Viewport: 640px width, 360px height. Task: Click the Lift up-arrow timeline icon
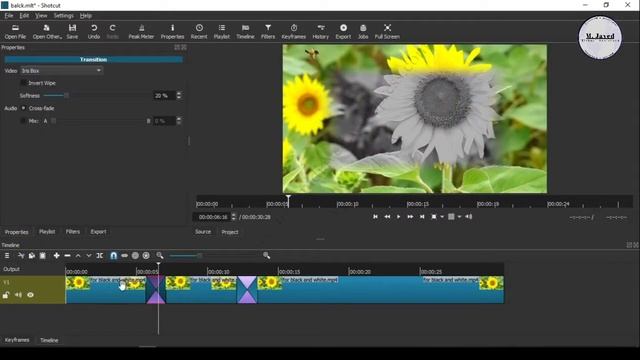(x=78, y=256)
